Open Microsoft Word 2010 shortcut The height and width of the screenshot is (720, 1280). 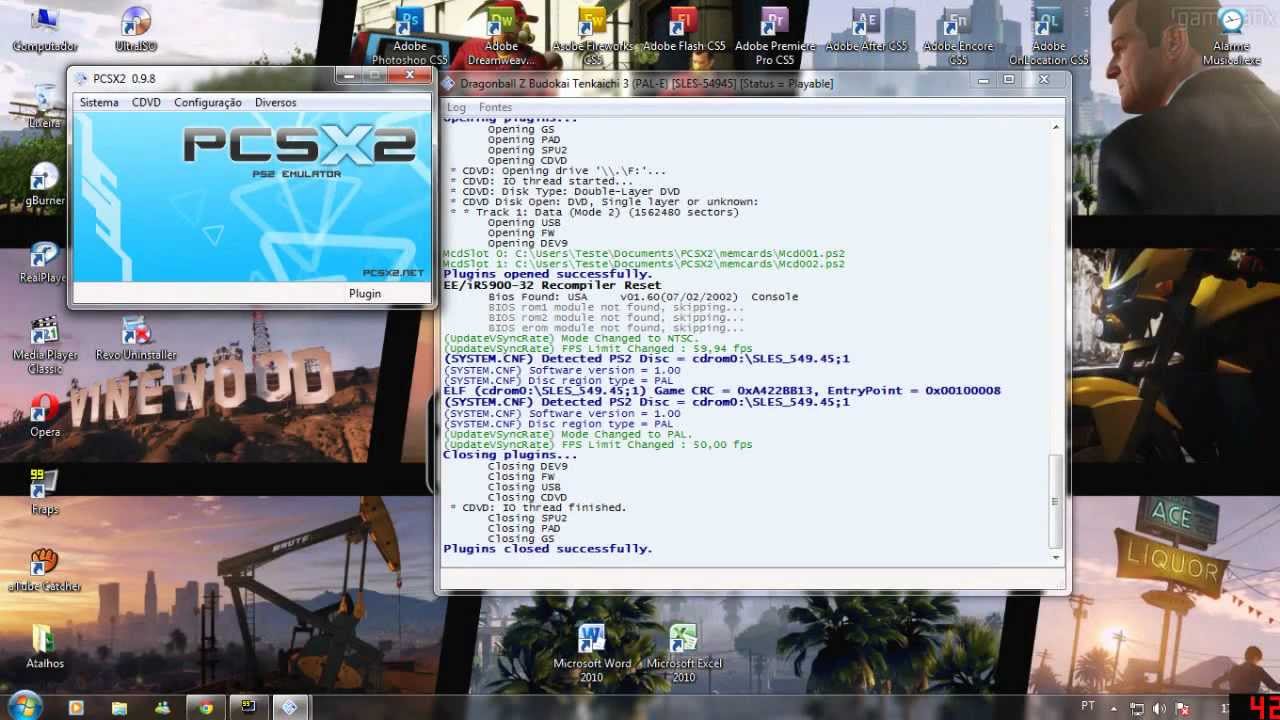click(592, 653)
